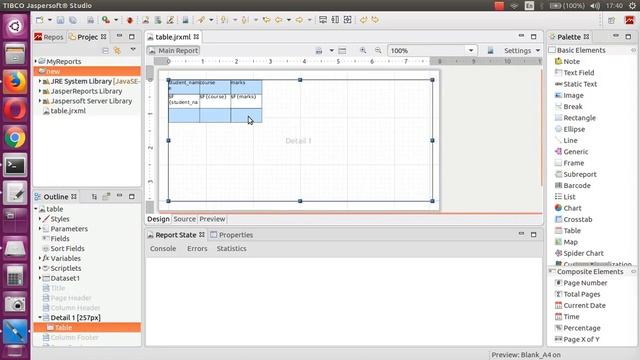The image size is (640, 360).
Task: Select the Rectangle palette element
Action: (575, 118)
